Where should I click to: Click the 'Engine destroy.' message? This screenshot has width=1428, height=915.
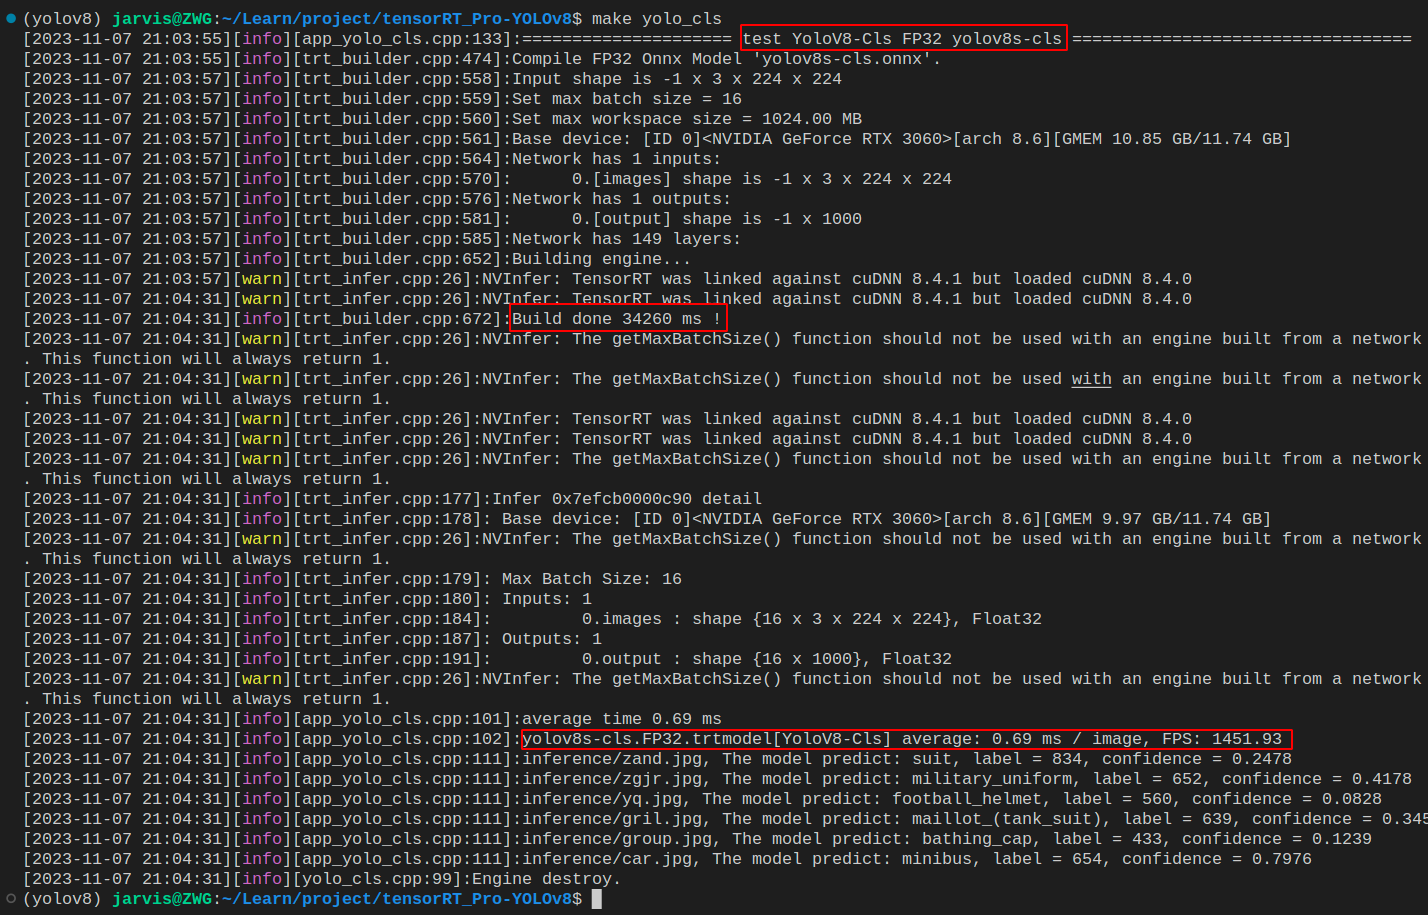(547, 879)
